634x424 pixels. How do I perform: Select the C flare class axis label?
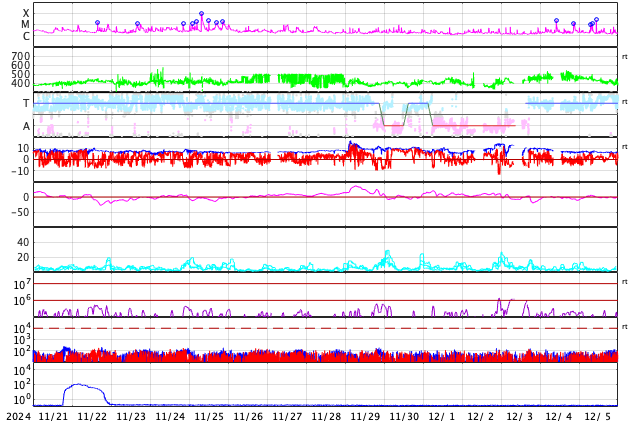point(26,36)
